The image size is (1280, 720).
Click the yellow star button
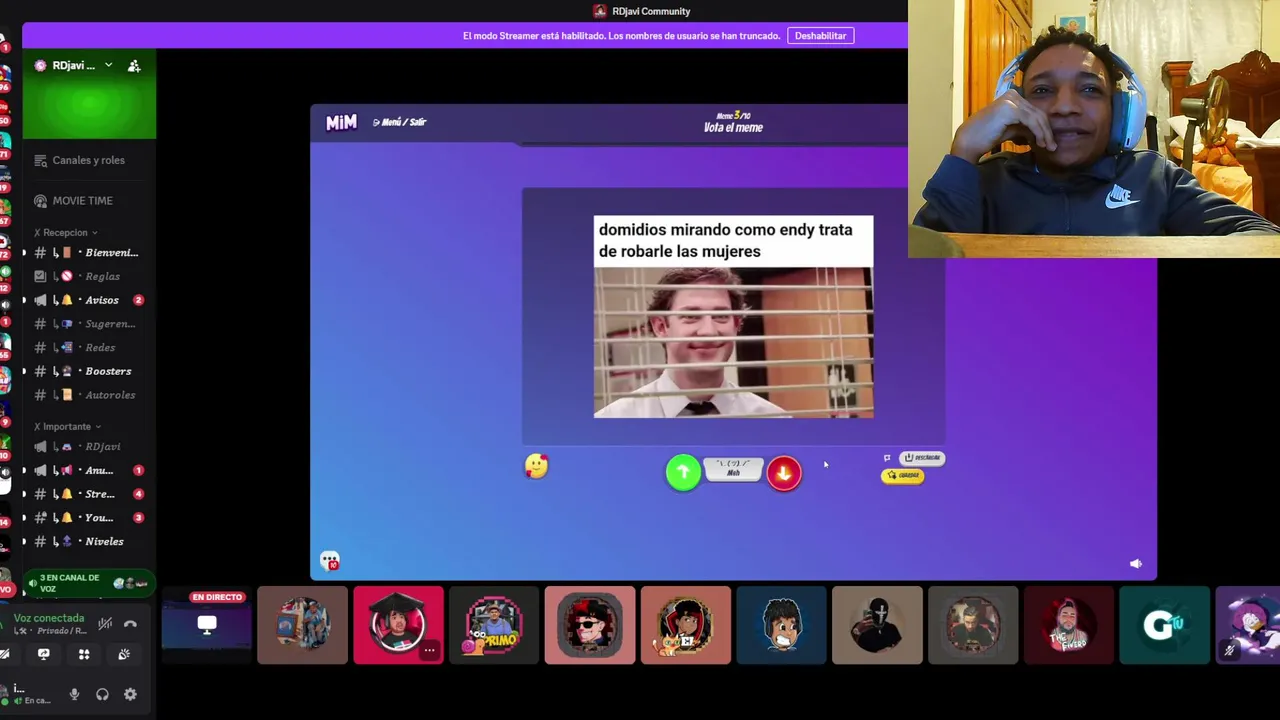(903, 476)
